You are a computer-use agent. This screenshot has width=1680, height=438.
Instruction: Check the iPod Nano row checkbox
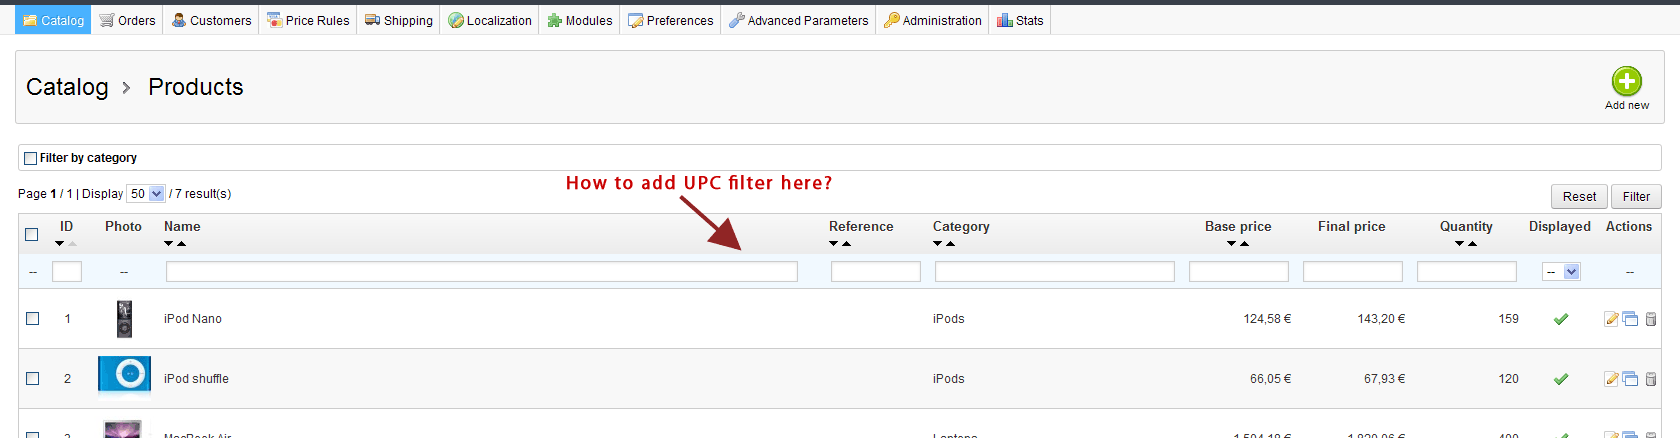coord(32,318)
